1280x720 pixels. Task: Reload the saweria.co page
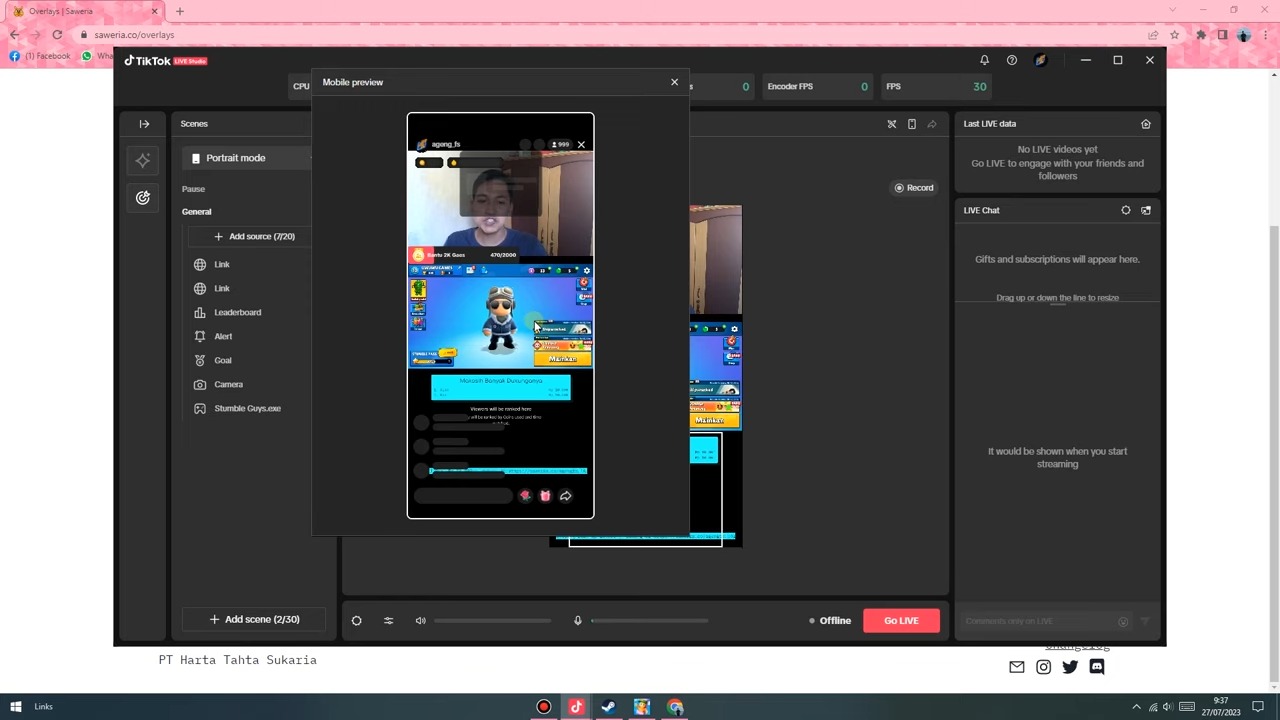coord(57,35)
